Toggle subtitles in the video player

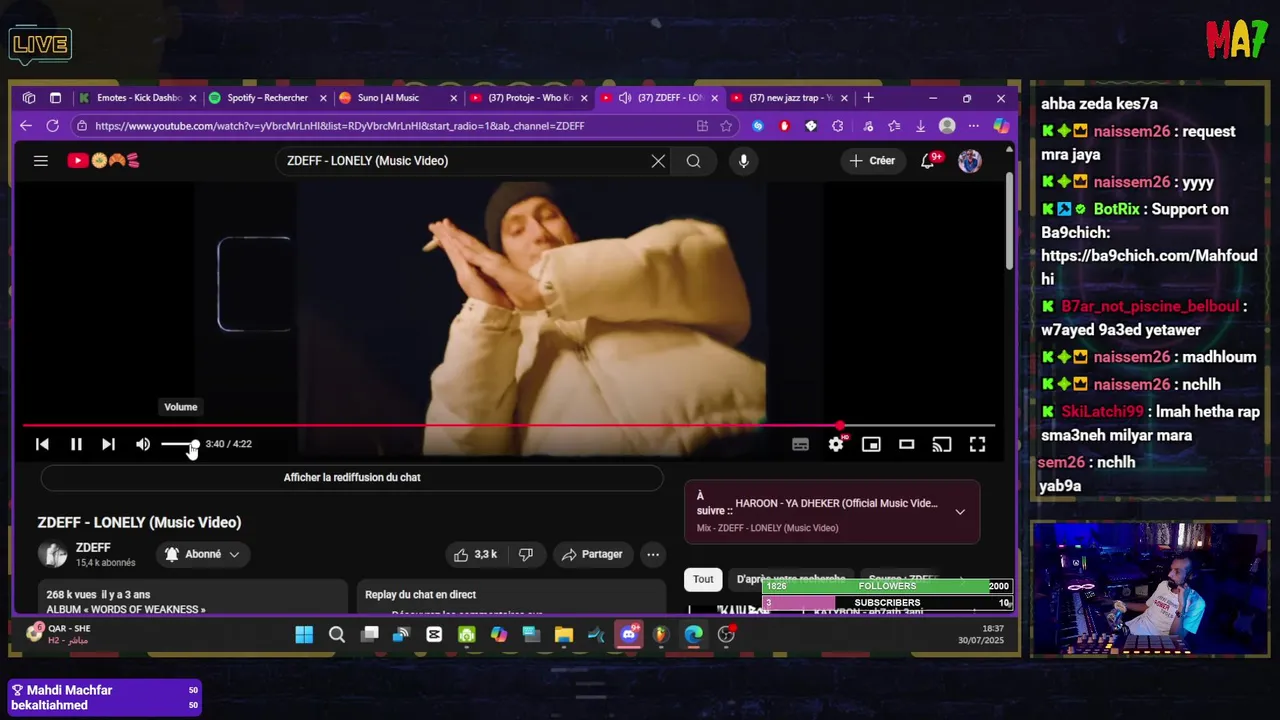(x=800, y=445)
